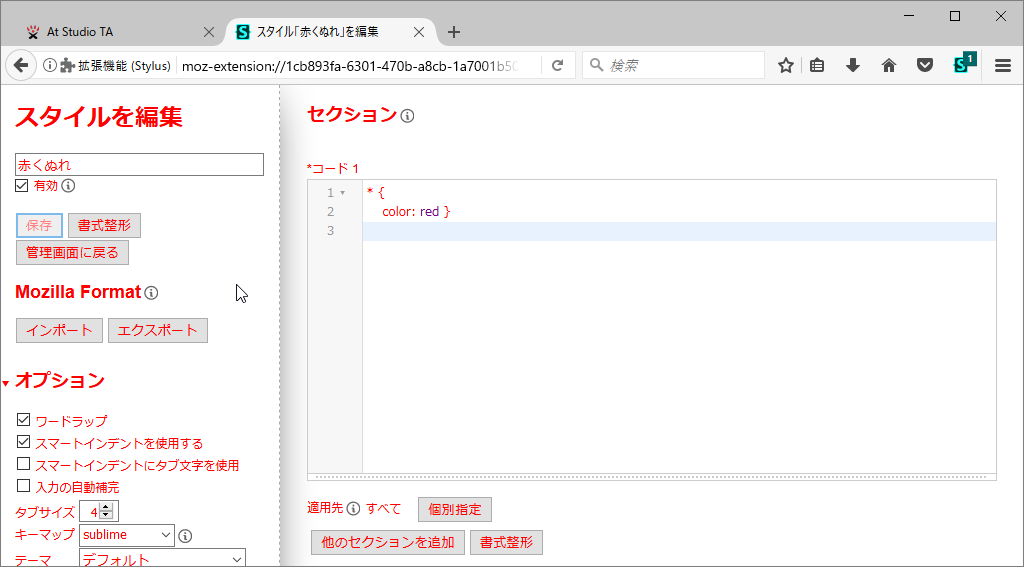Click 他のセクションを追加 button
The width and height of the screenshot is (1024, 567).
388,542
